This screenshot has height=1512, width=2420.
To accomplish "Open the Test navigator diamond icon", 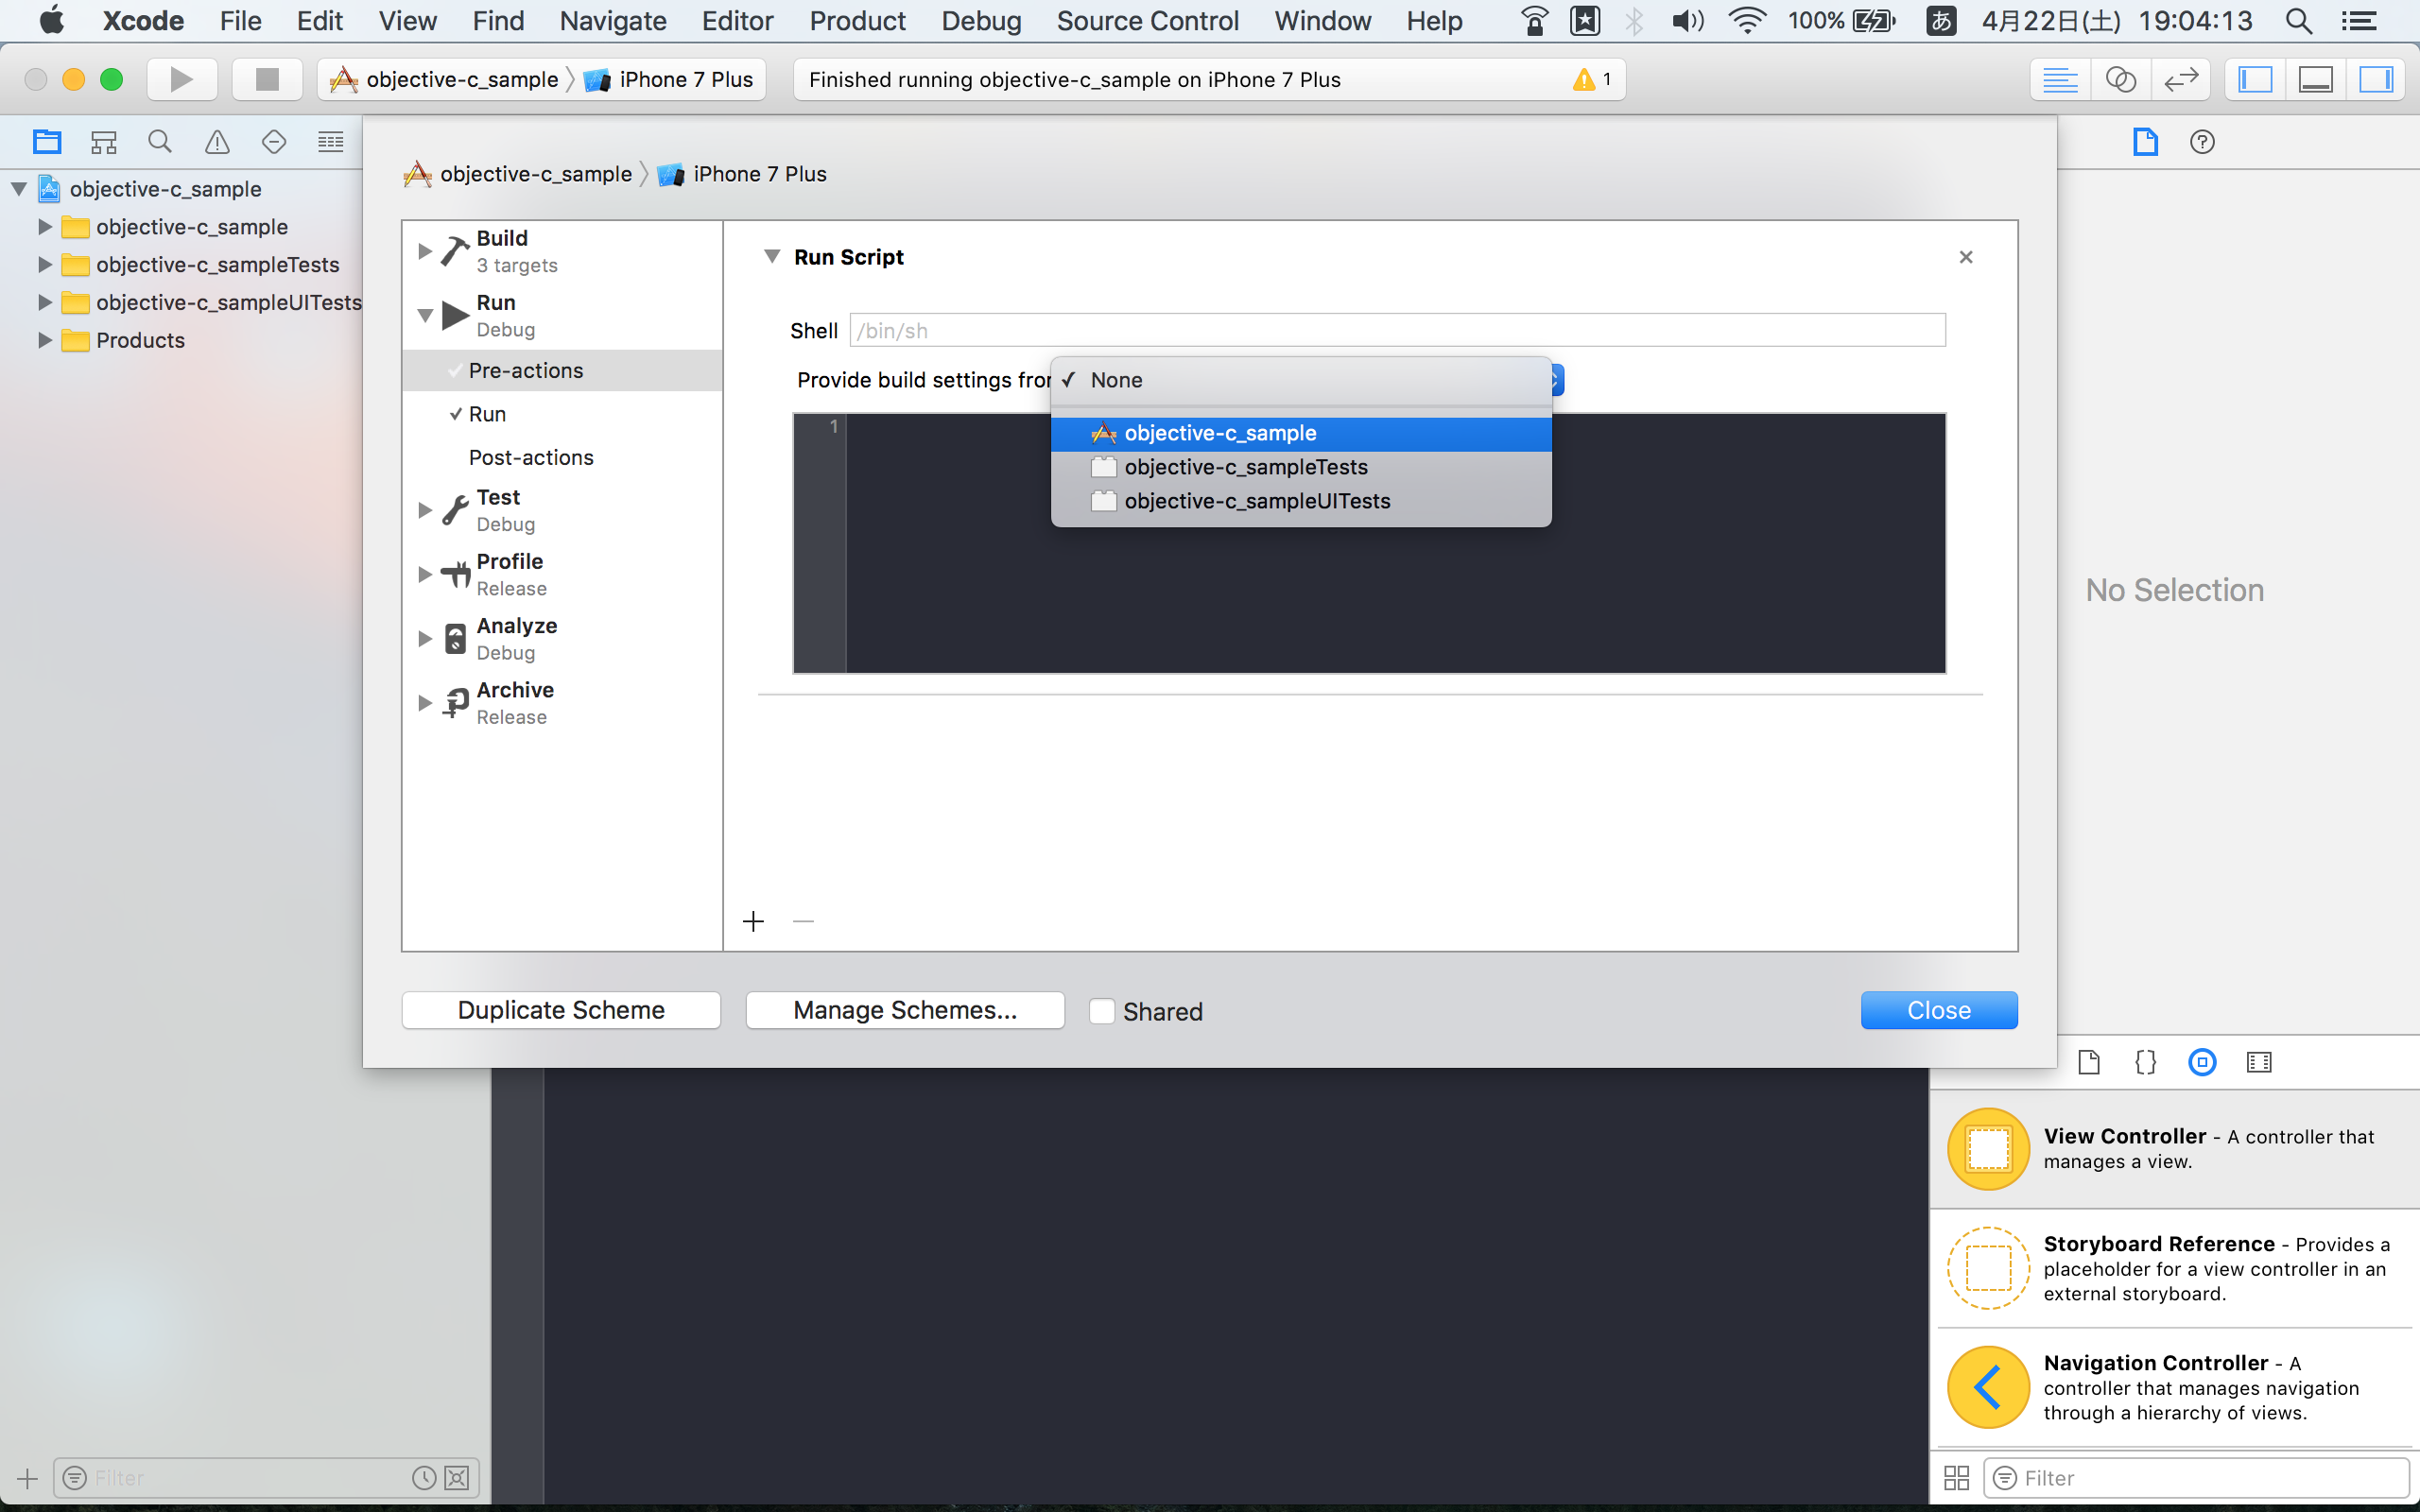I will tap(274, 142).
